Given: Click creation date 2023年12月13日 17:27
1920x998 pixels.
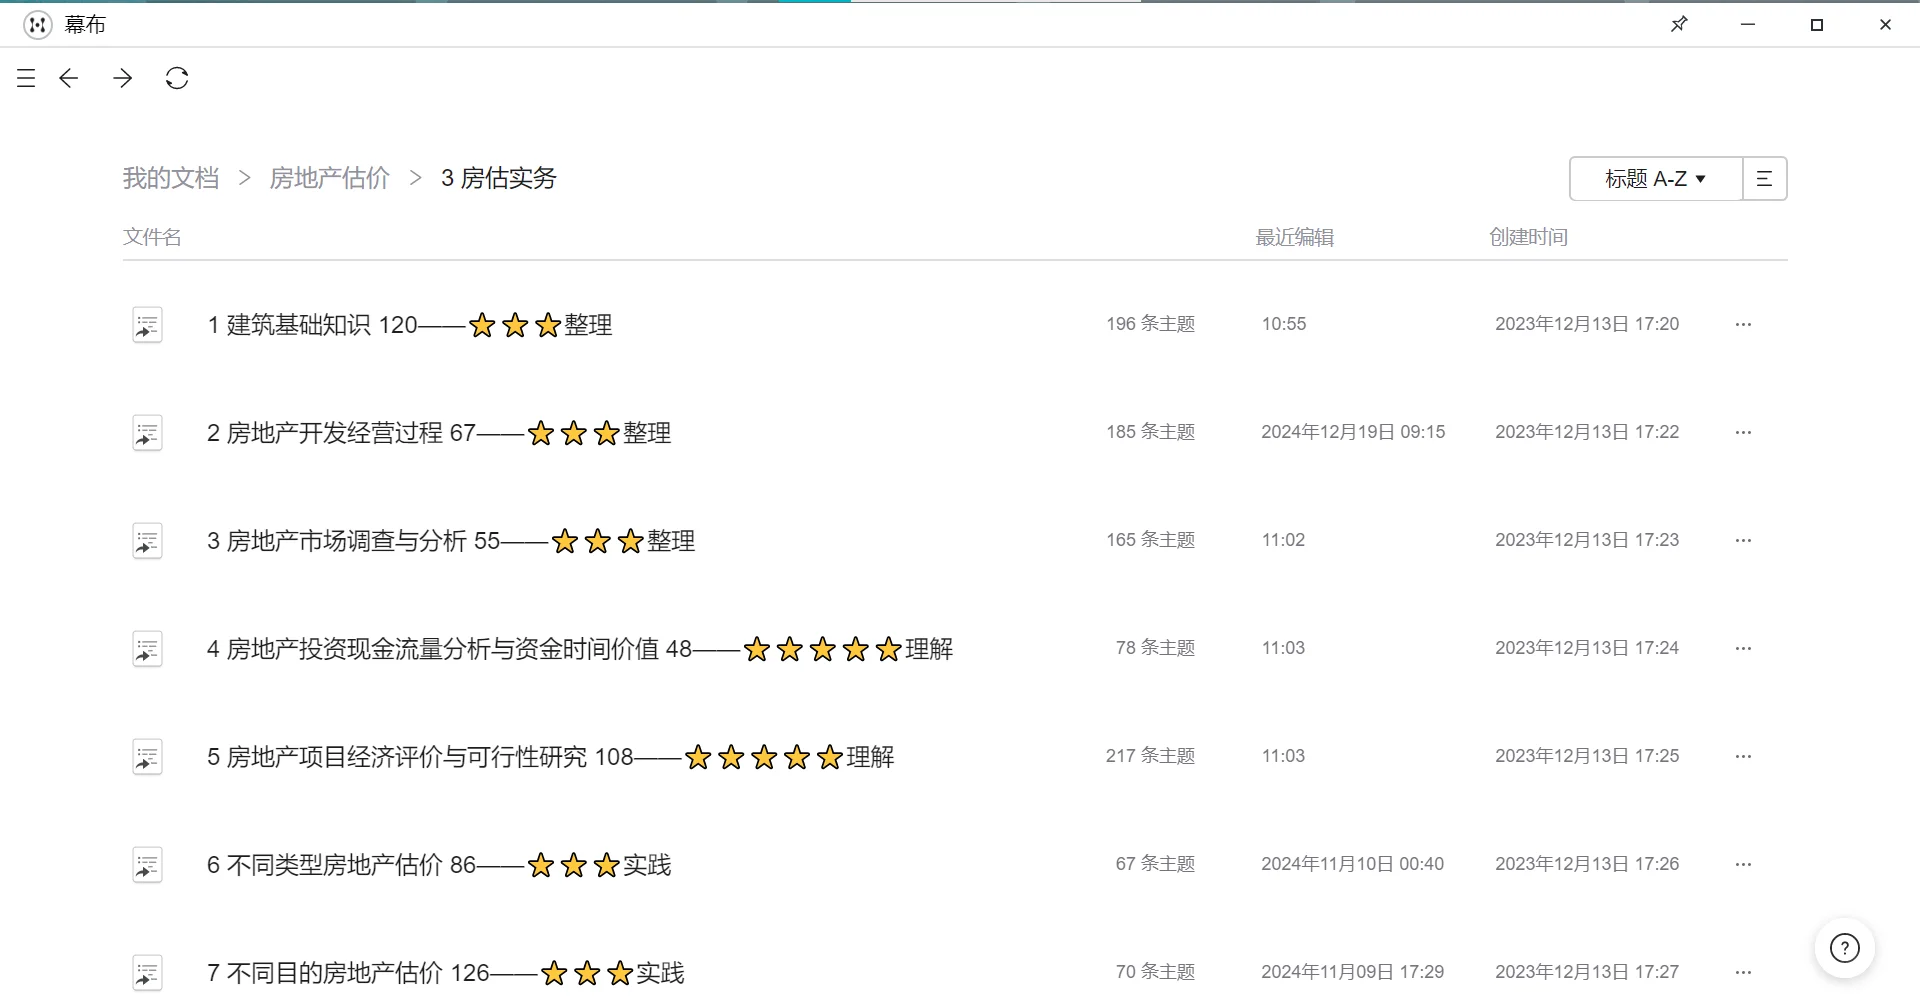Looking at the screenshot, I should coord(1587,972).
